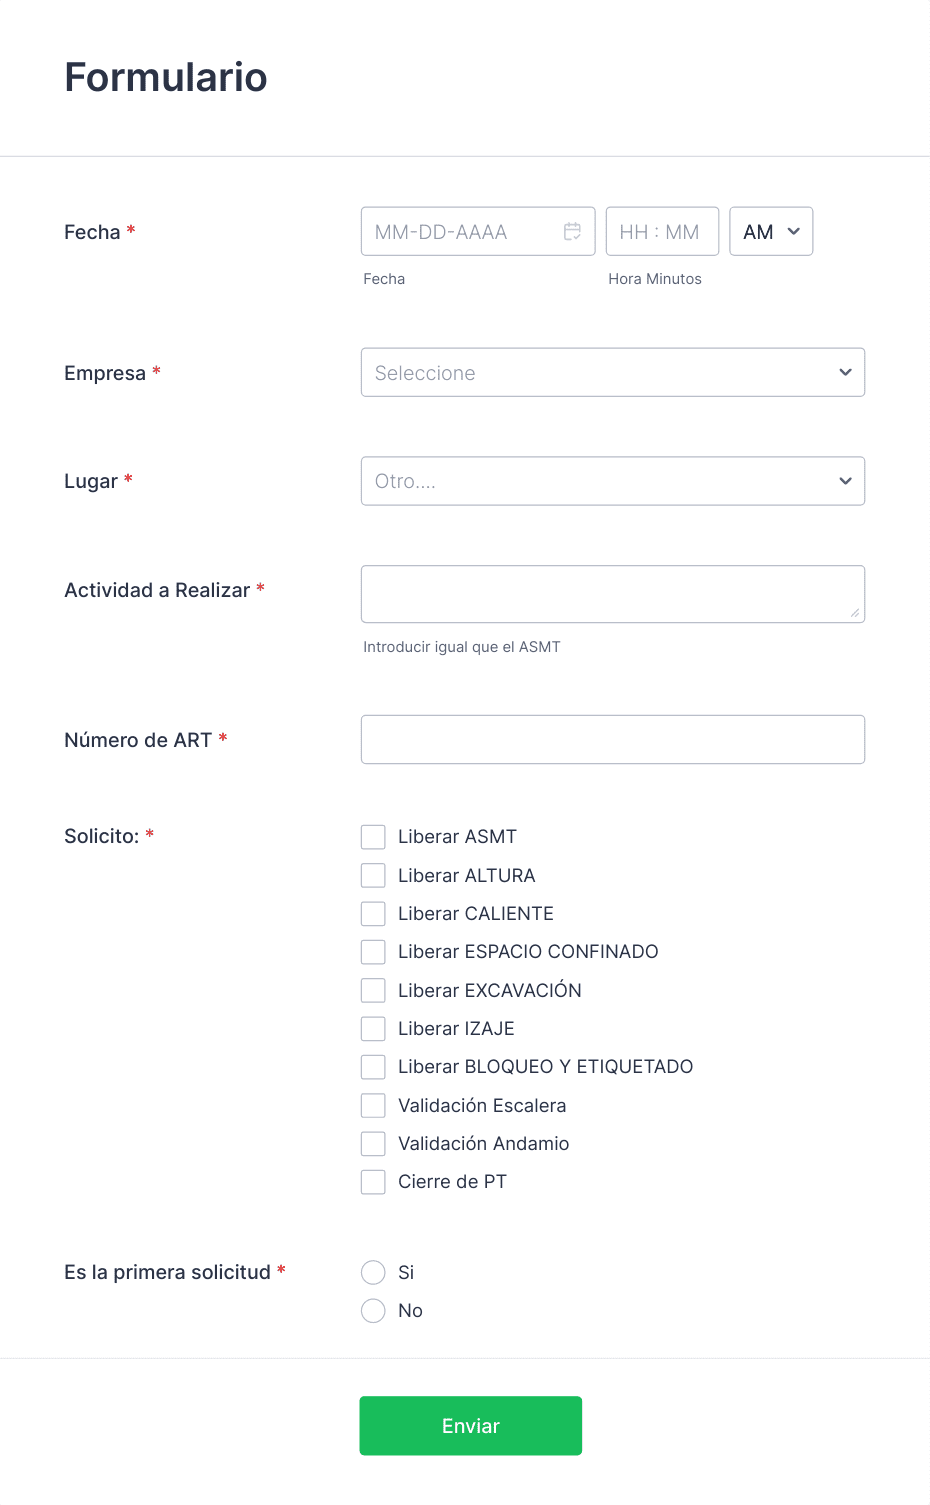Select the Liberar IZAJE checkbox
Screen dimensions: 930x1505
tap(373, 1029)
